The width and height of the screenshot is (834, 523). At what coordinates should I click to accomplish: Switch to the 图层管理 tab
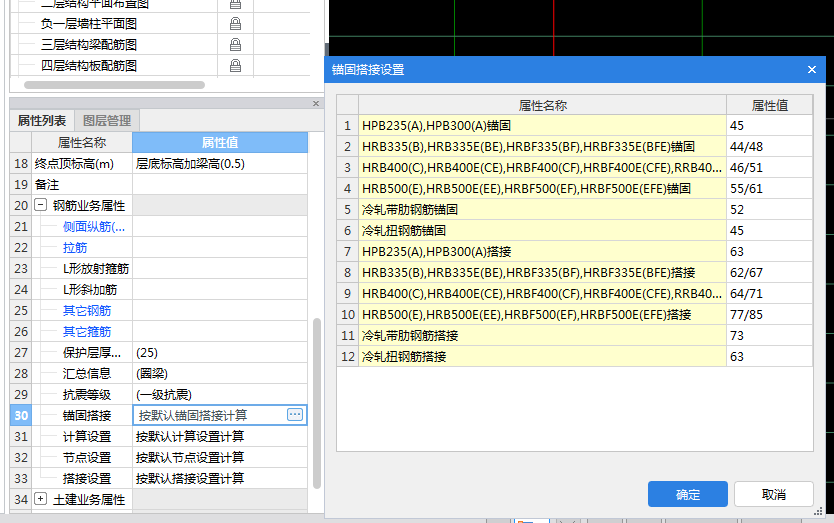point(107,121)
